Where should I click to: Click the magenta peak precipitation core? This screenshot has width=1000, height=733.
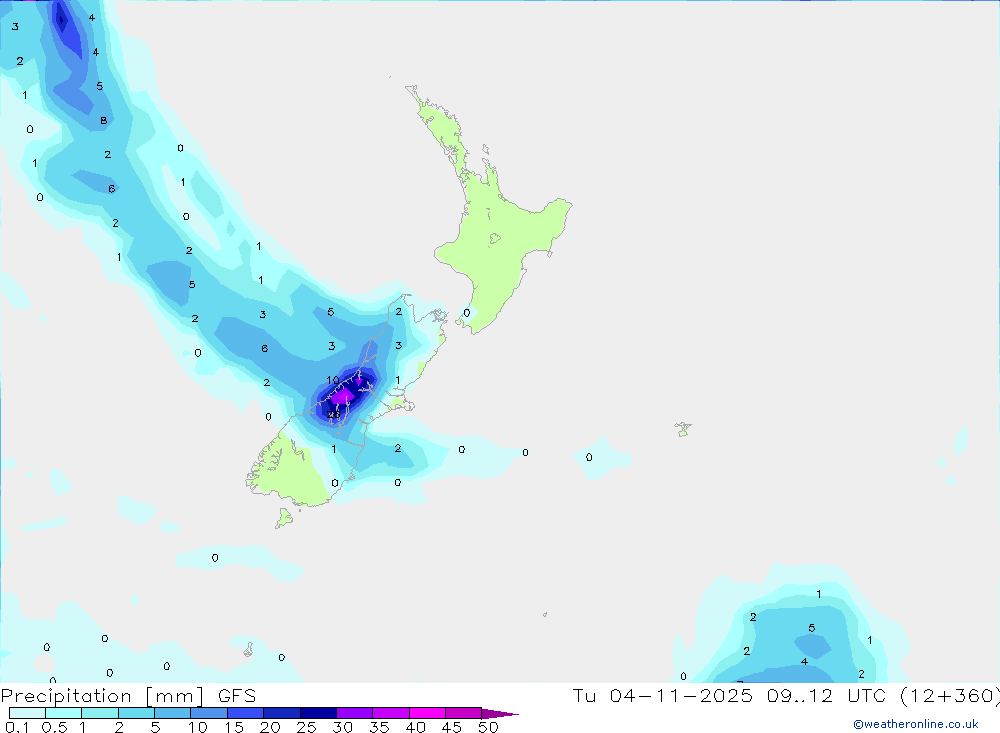pyautogui.click(x=342, y=397)
